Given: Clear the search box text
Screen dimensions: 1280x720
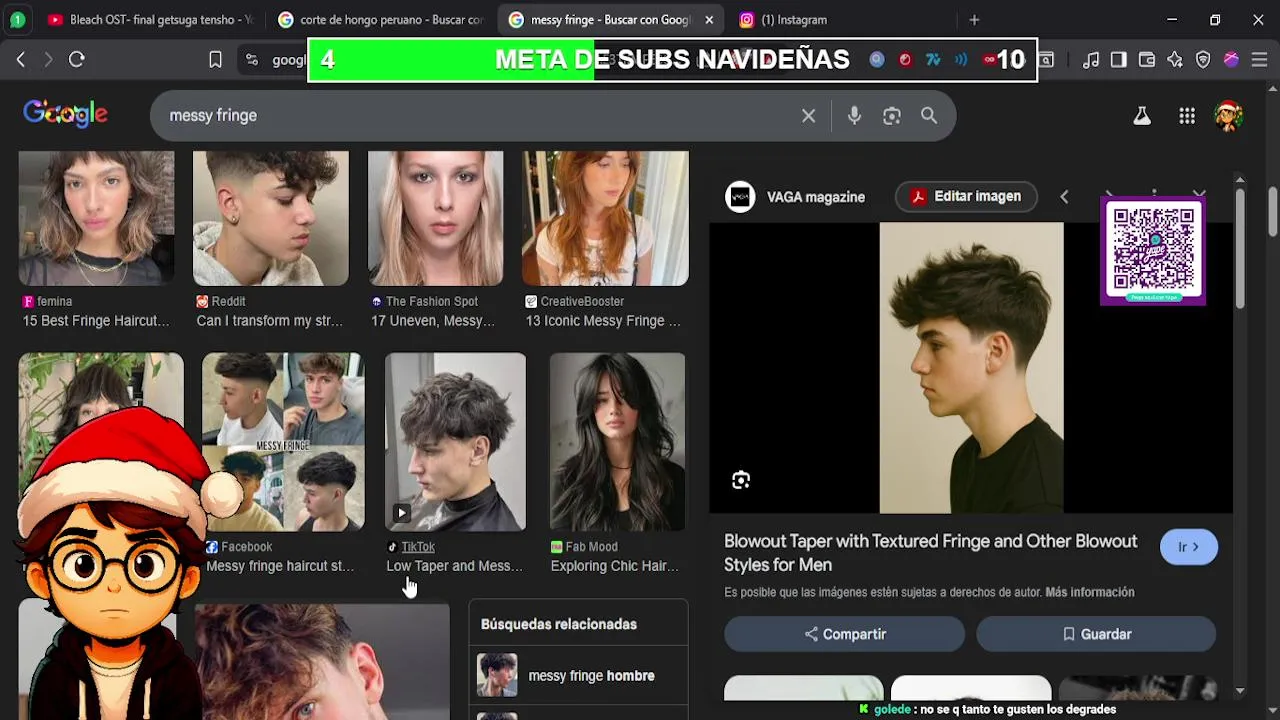Looking at the screenshot, I should [x=808, y=116].
